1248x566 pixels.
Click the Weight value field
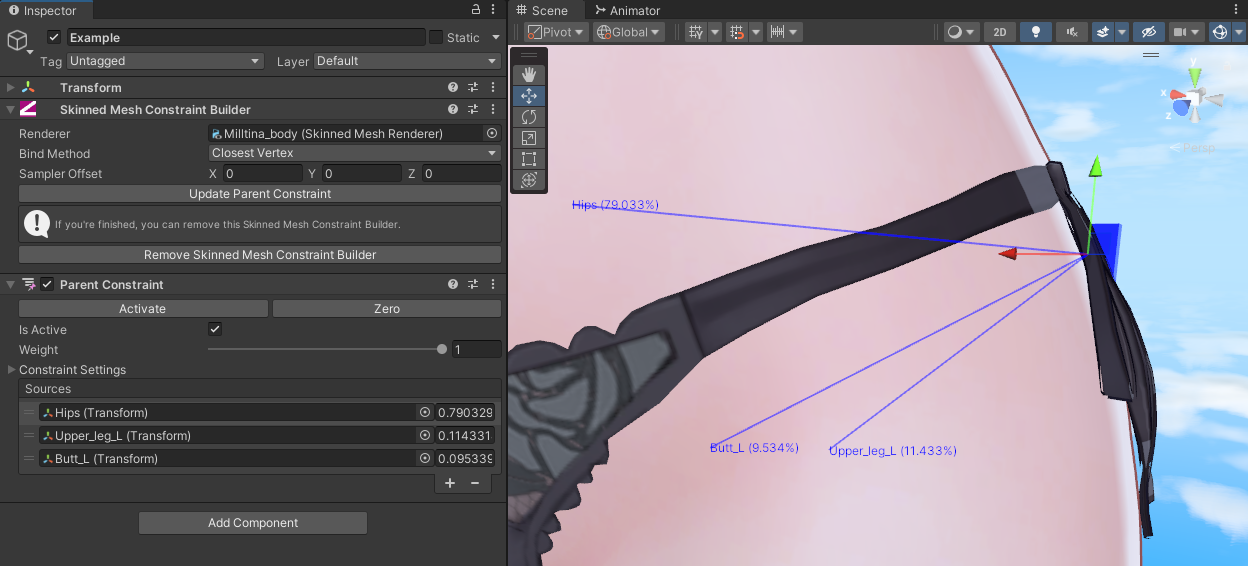coord(476,349)
